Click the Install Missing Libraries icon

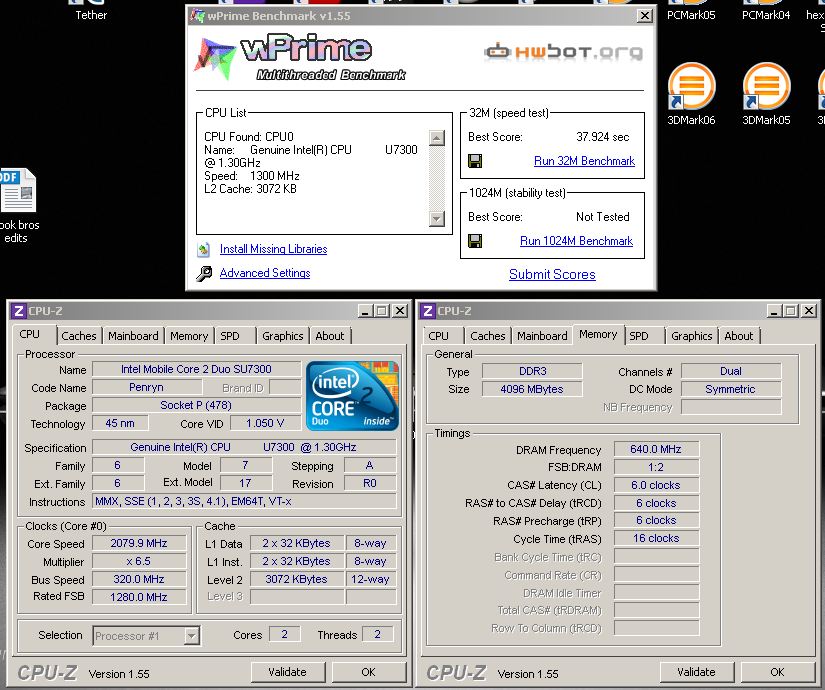[x=204, y=249]
